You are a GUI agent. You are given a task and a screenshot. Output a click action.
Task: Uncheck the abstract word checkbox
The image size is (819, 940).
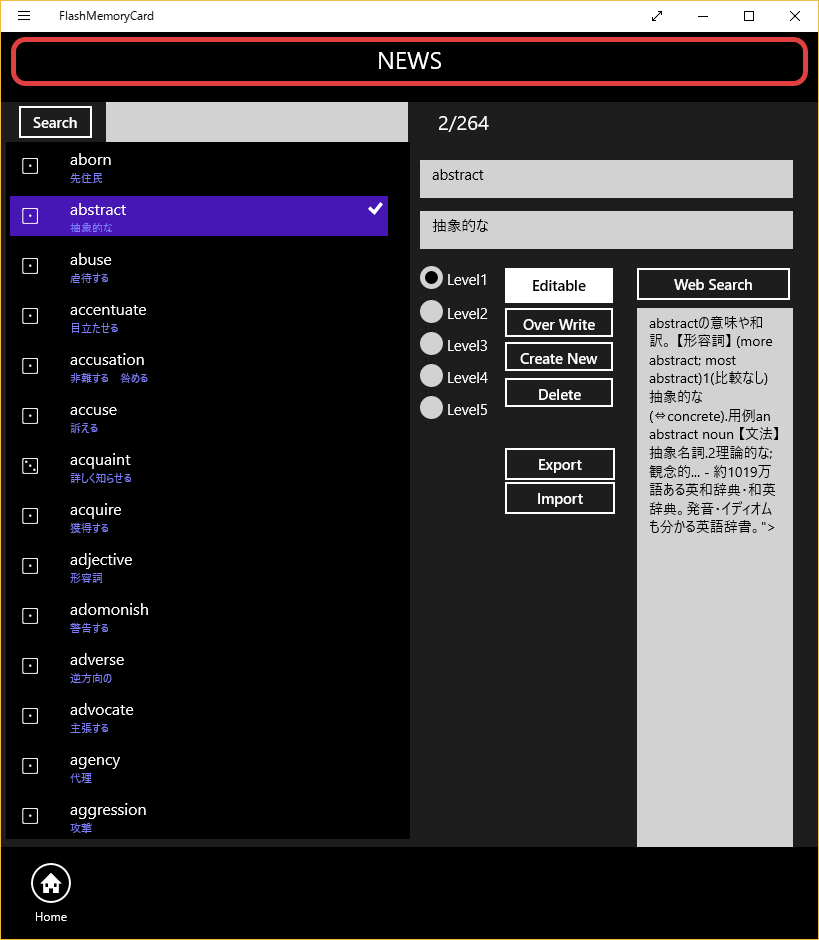[x=30, y=215]
